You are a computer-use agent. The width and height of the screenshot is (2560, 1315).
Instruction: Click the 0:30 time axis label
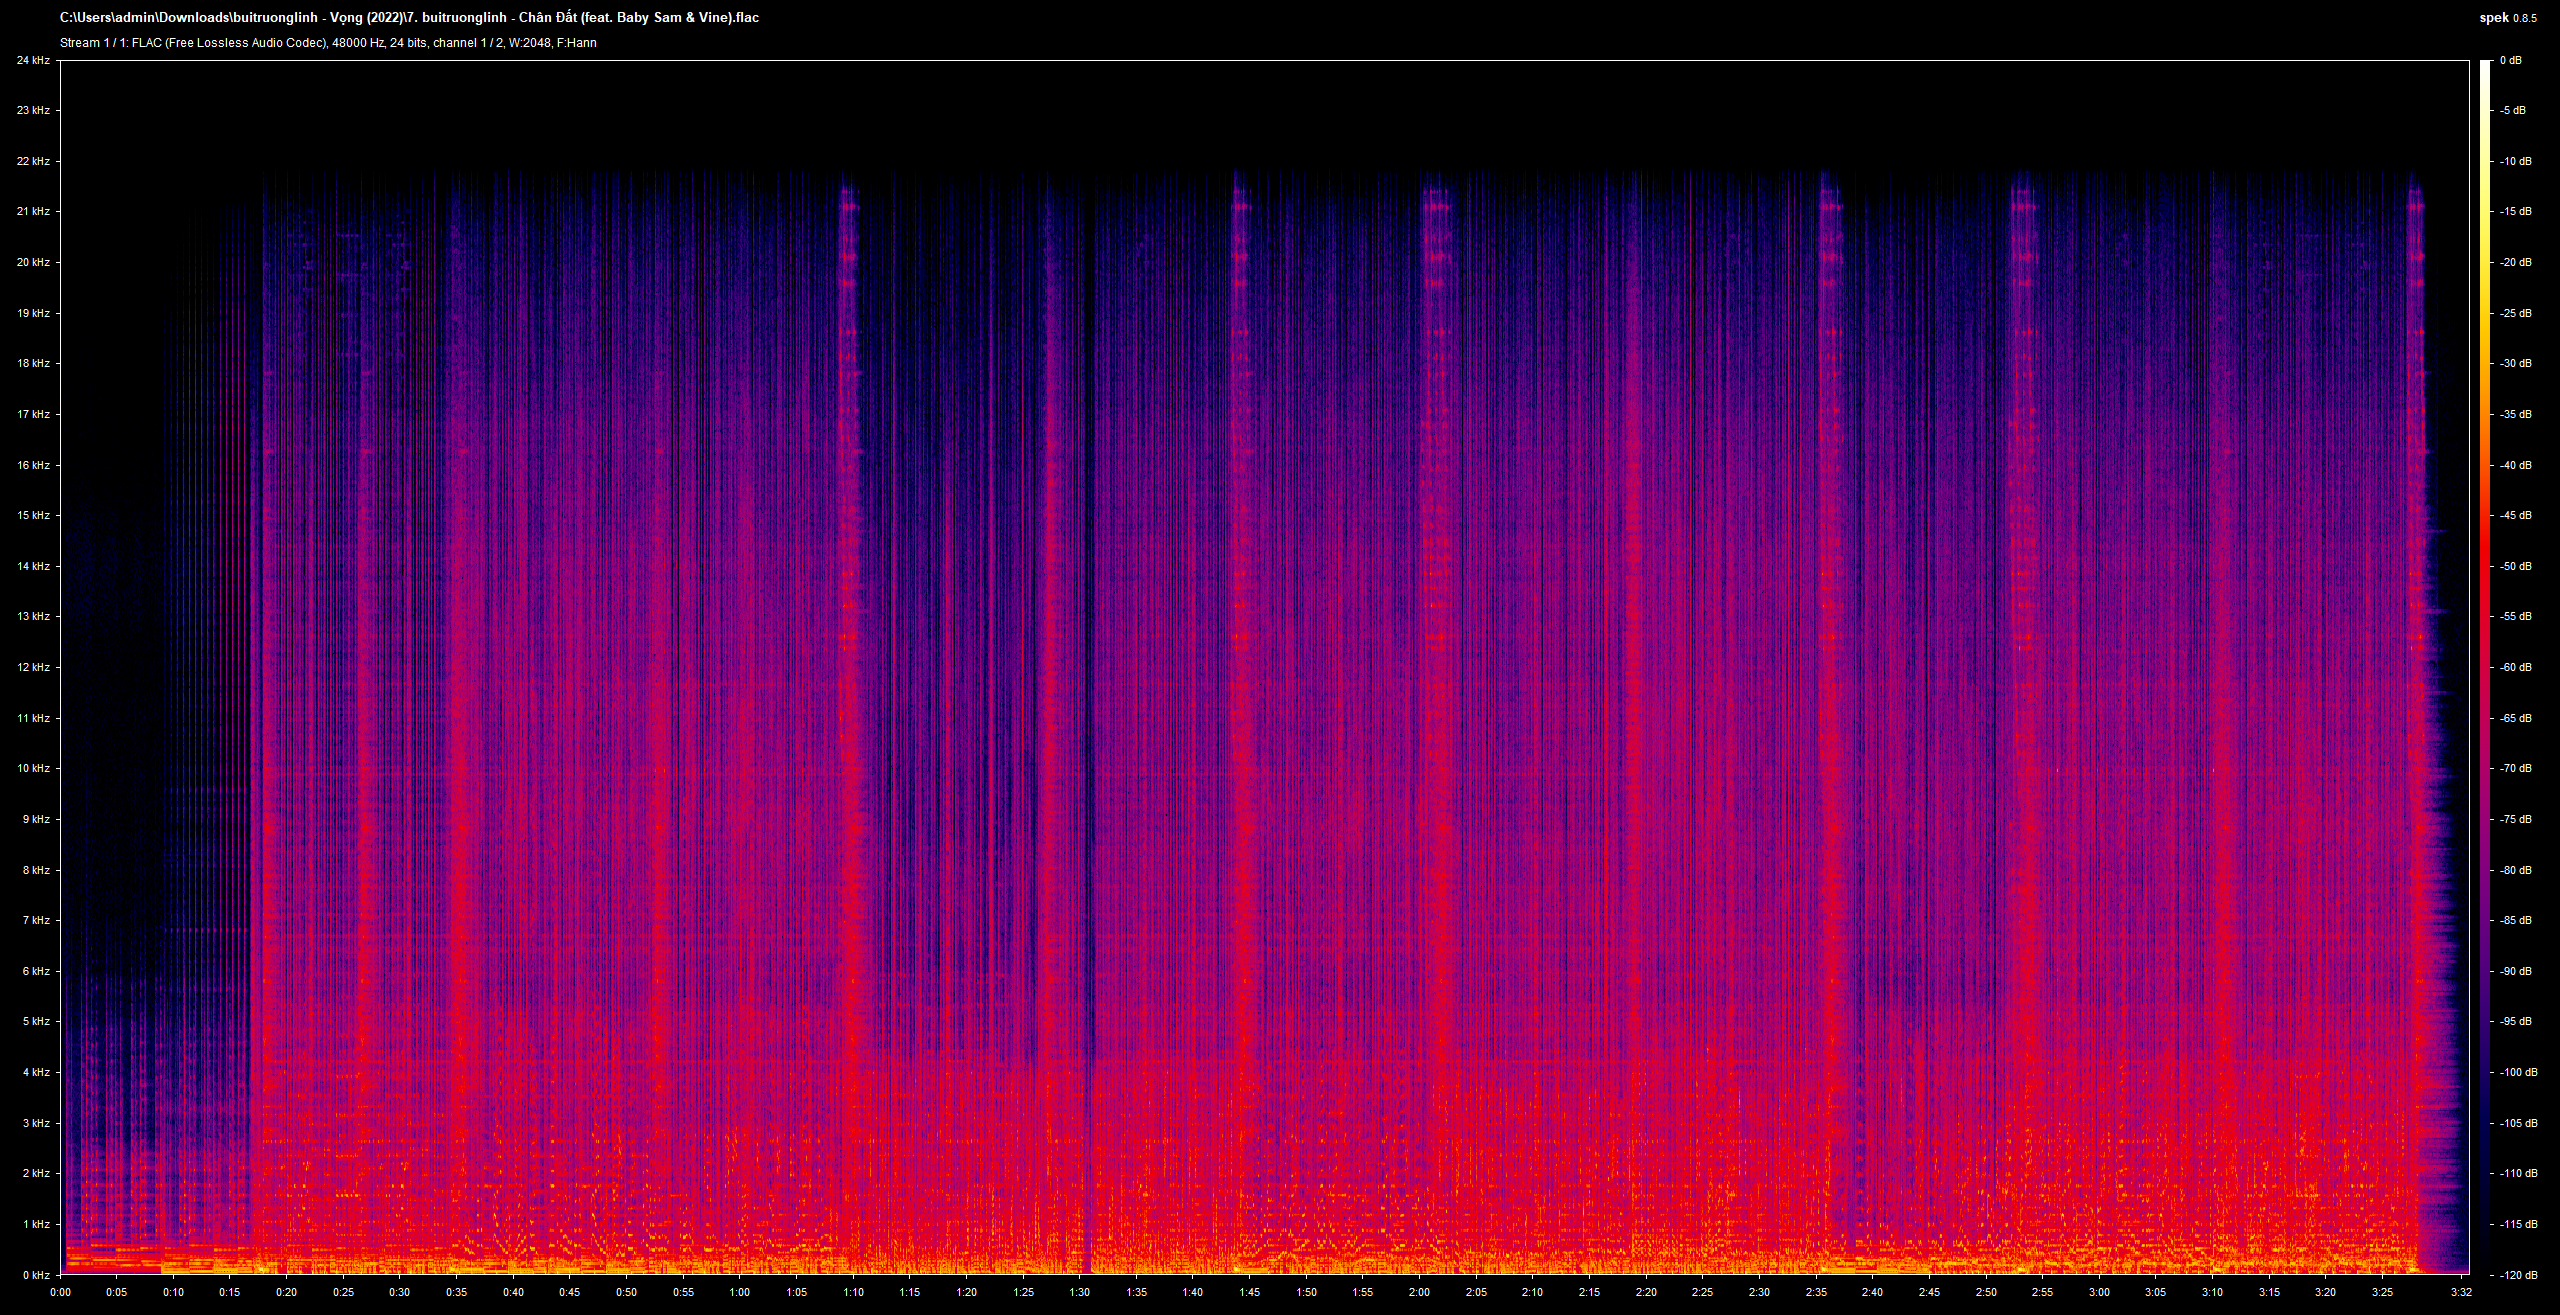400,1293
